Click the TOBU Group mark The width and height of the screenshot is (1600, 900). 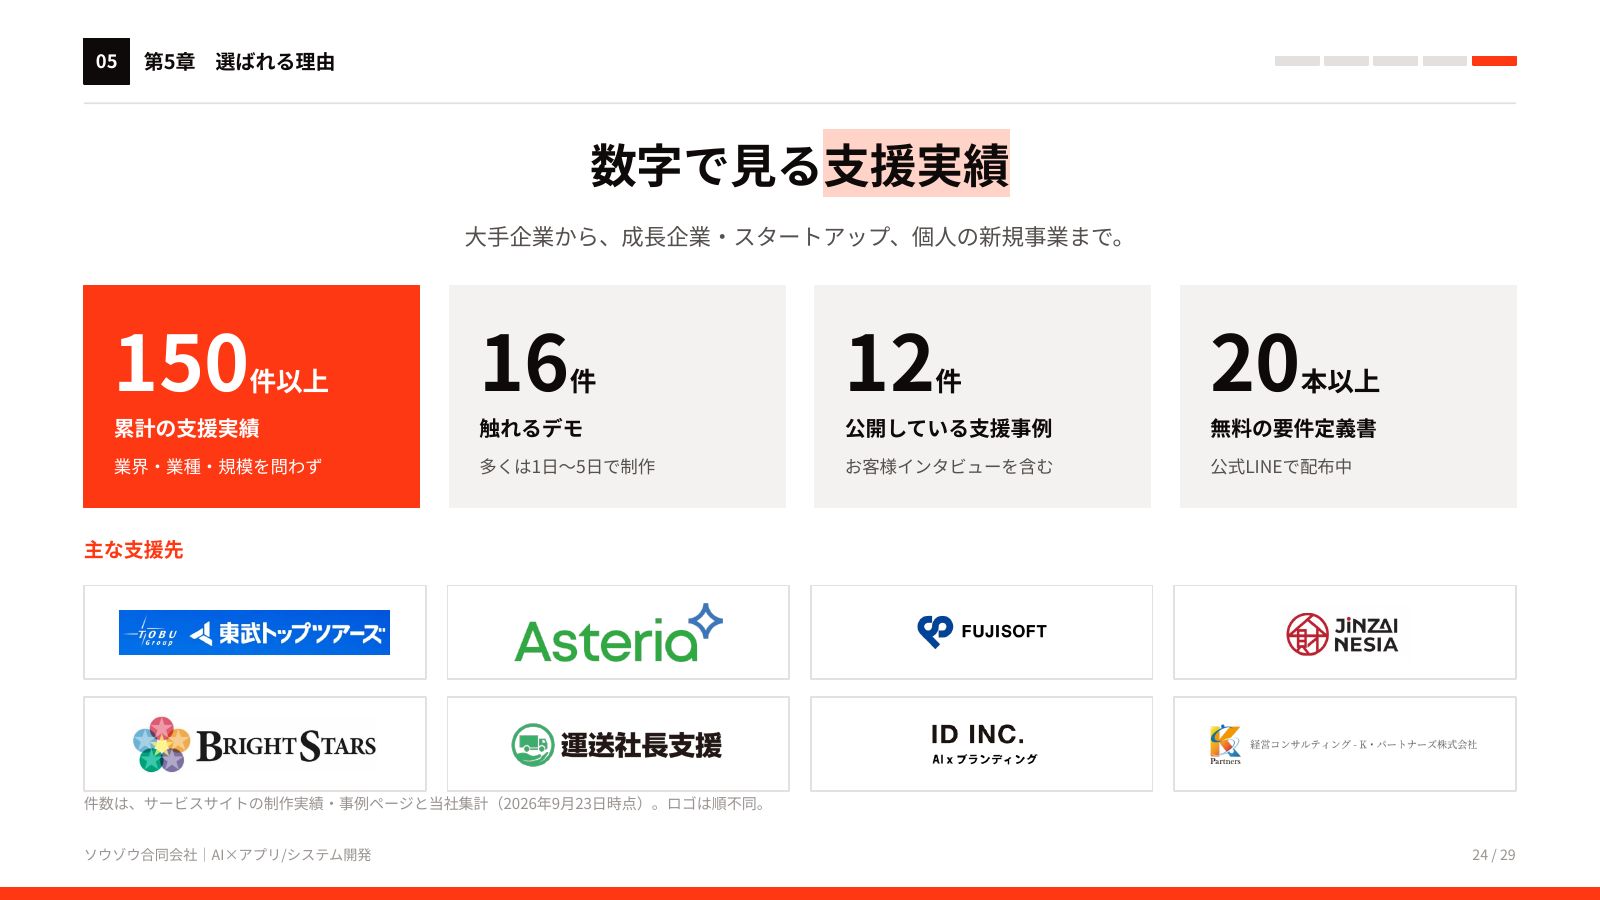pyautogui.click(x=152, y=632)
